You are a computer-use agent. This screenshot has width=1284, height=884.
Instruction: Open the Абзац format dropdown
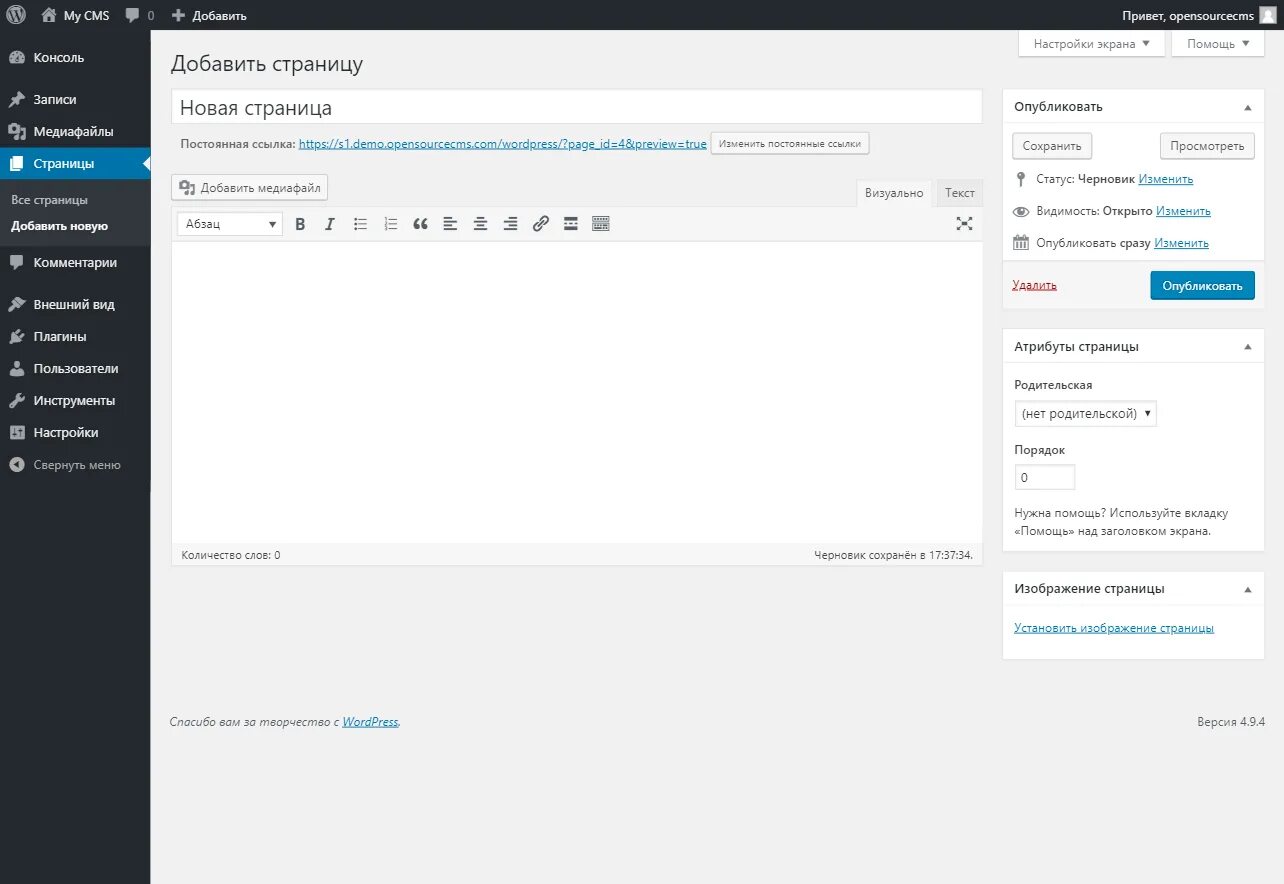(x=230, y=224)
